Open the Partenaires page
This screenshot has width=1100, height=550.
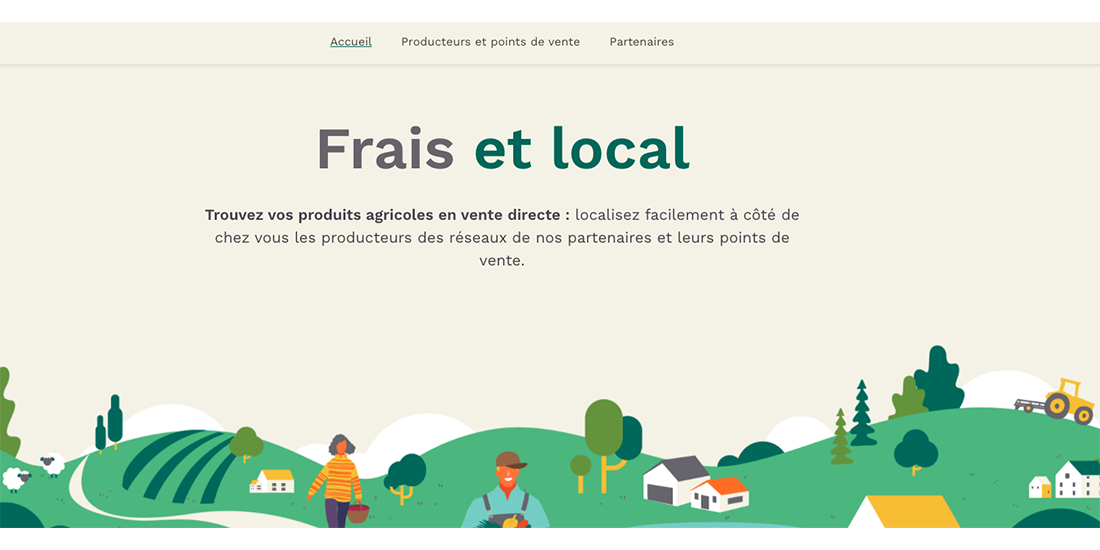coord(641,42)
